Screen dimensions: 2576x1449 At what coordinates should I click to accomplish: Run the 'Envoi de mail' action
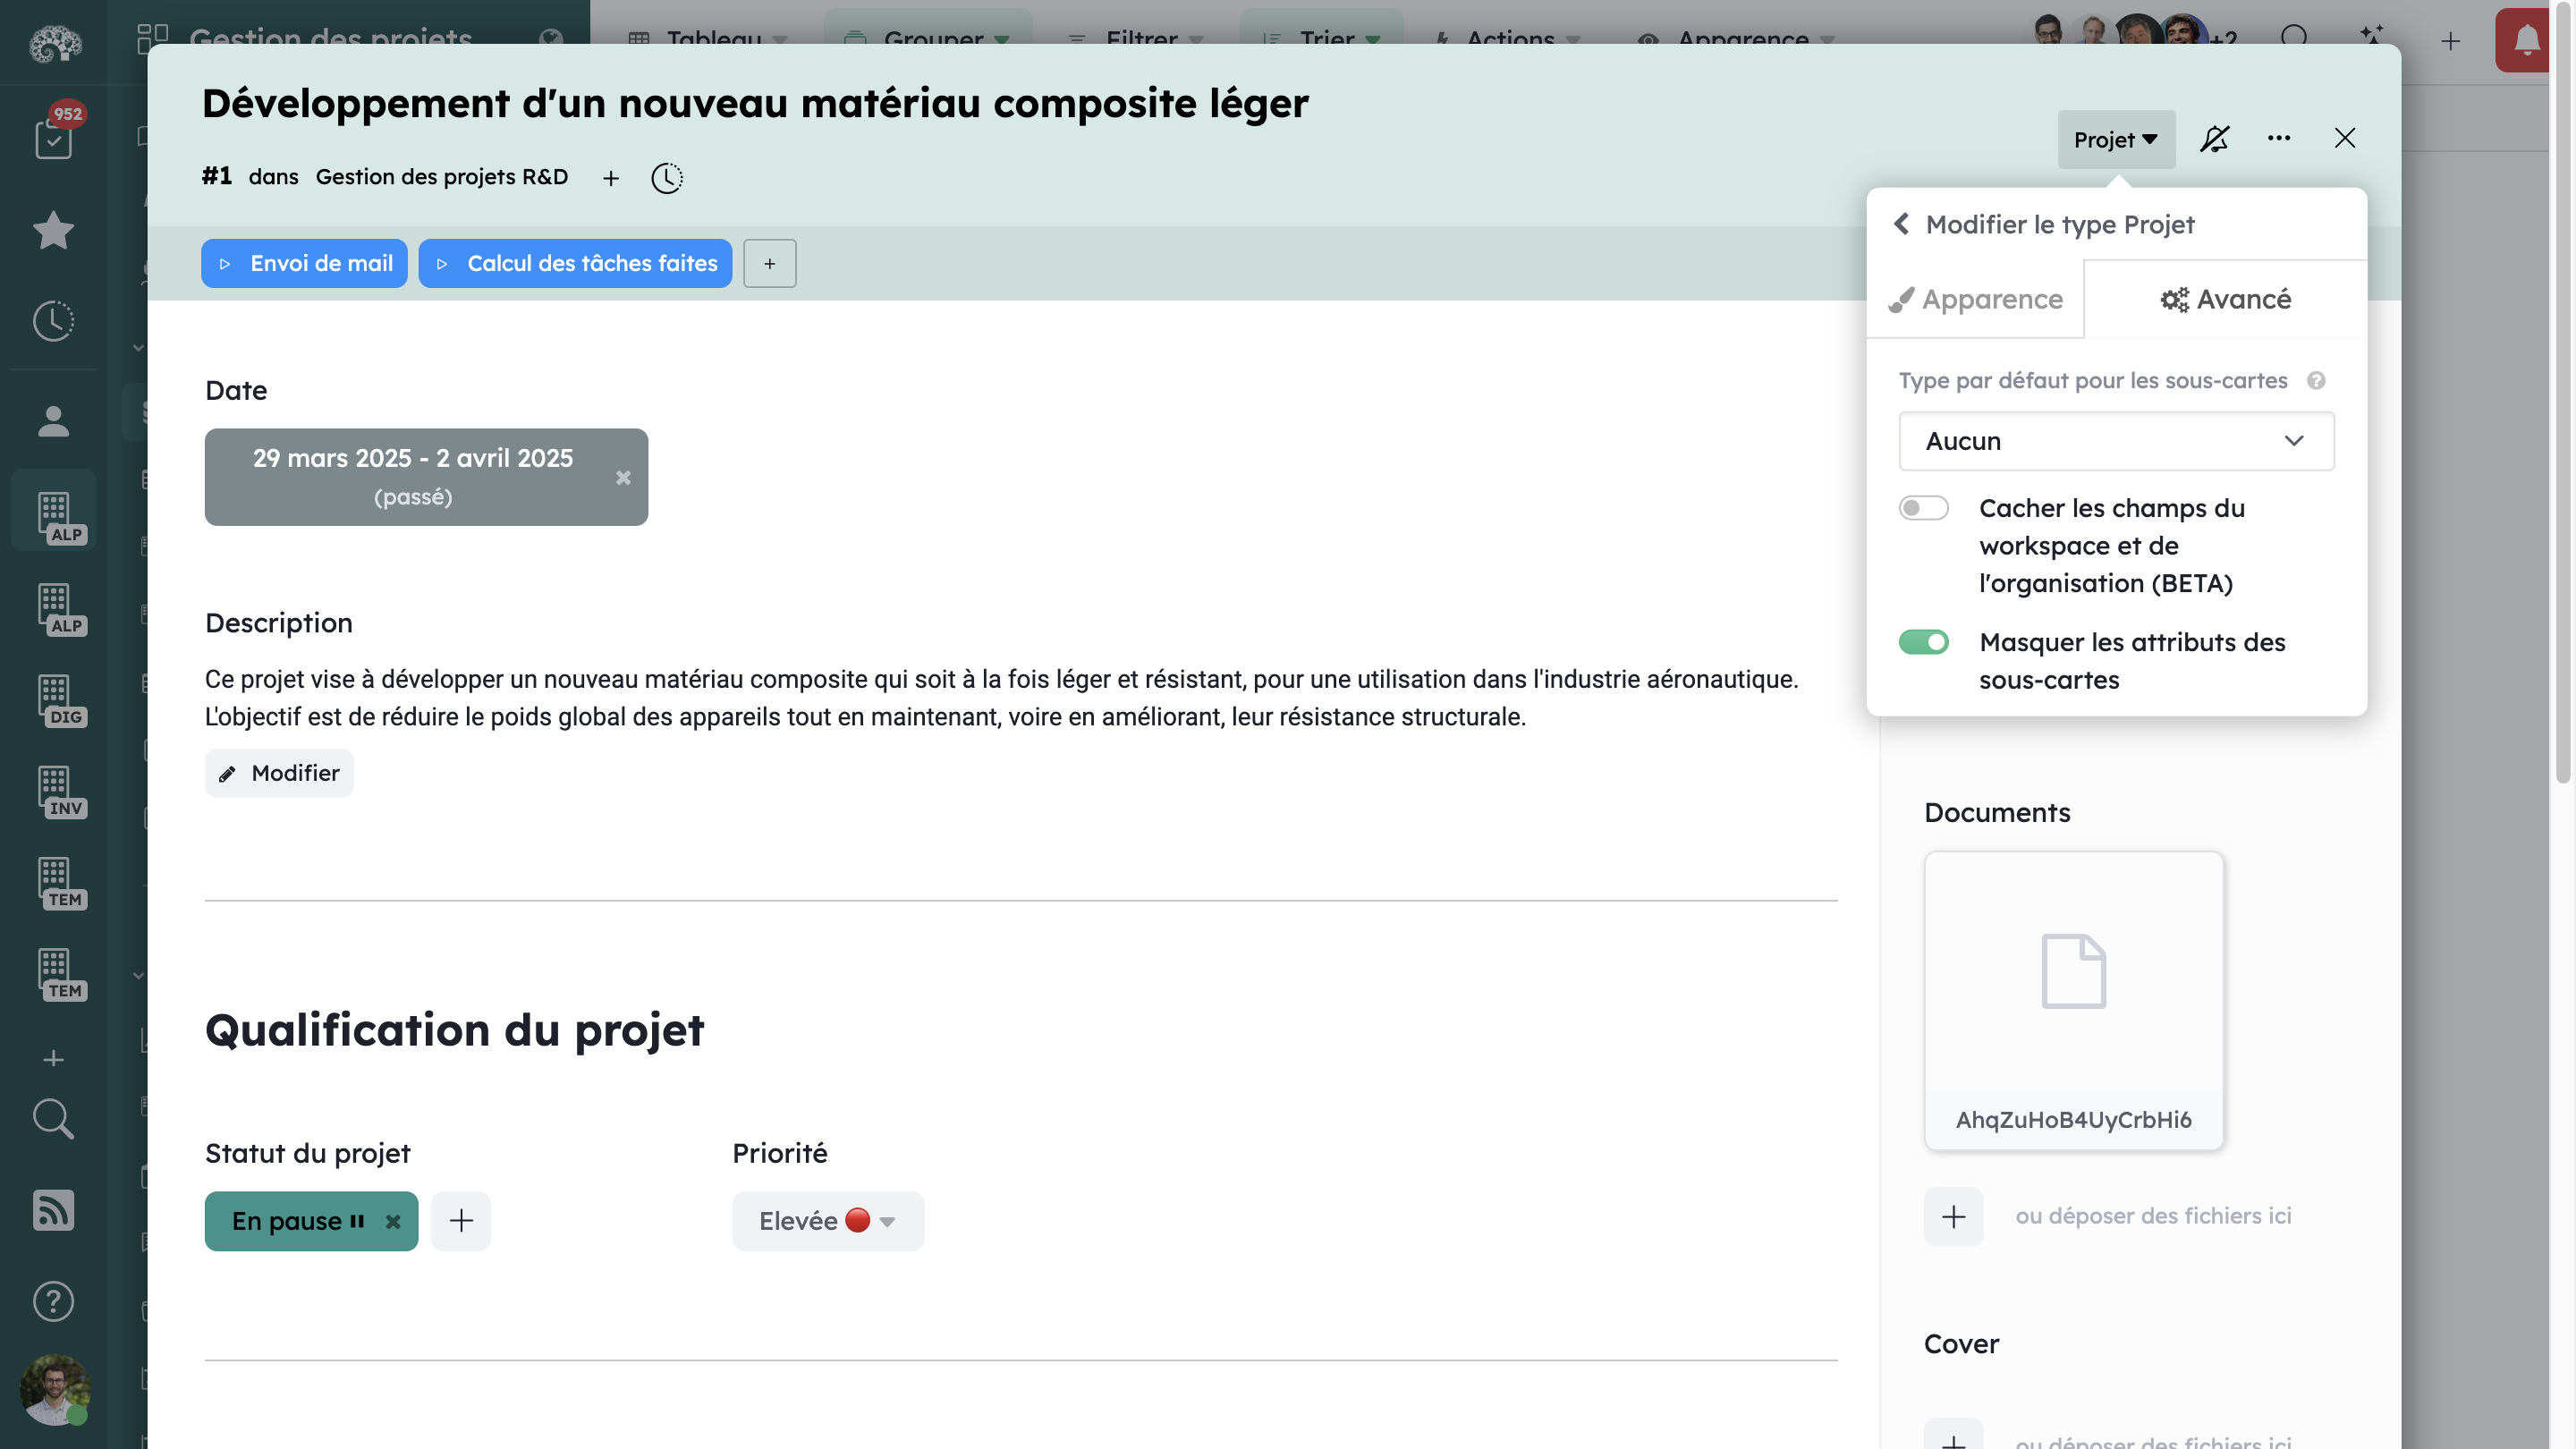click(x=304, y=263)
